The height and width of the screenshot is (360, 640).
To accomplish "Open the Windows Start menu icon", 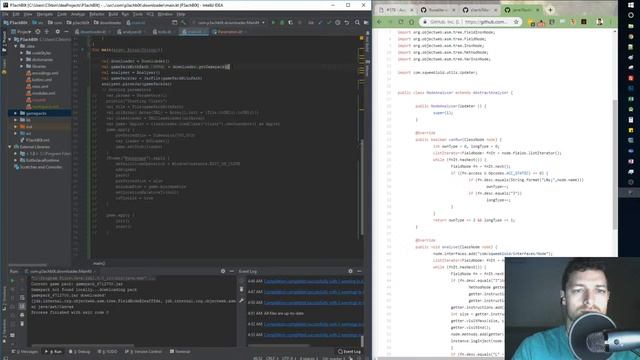I will (631, 4).
